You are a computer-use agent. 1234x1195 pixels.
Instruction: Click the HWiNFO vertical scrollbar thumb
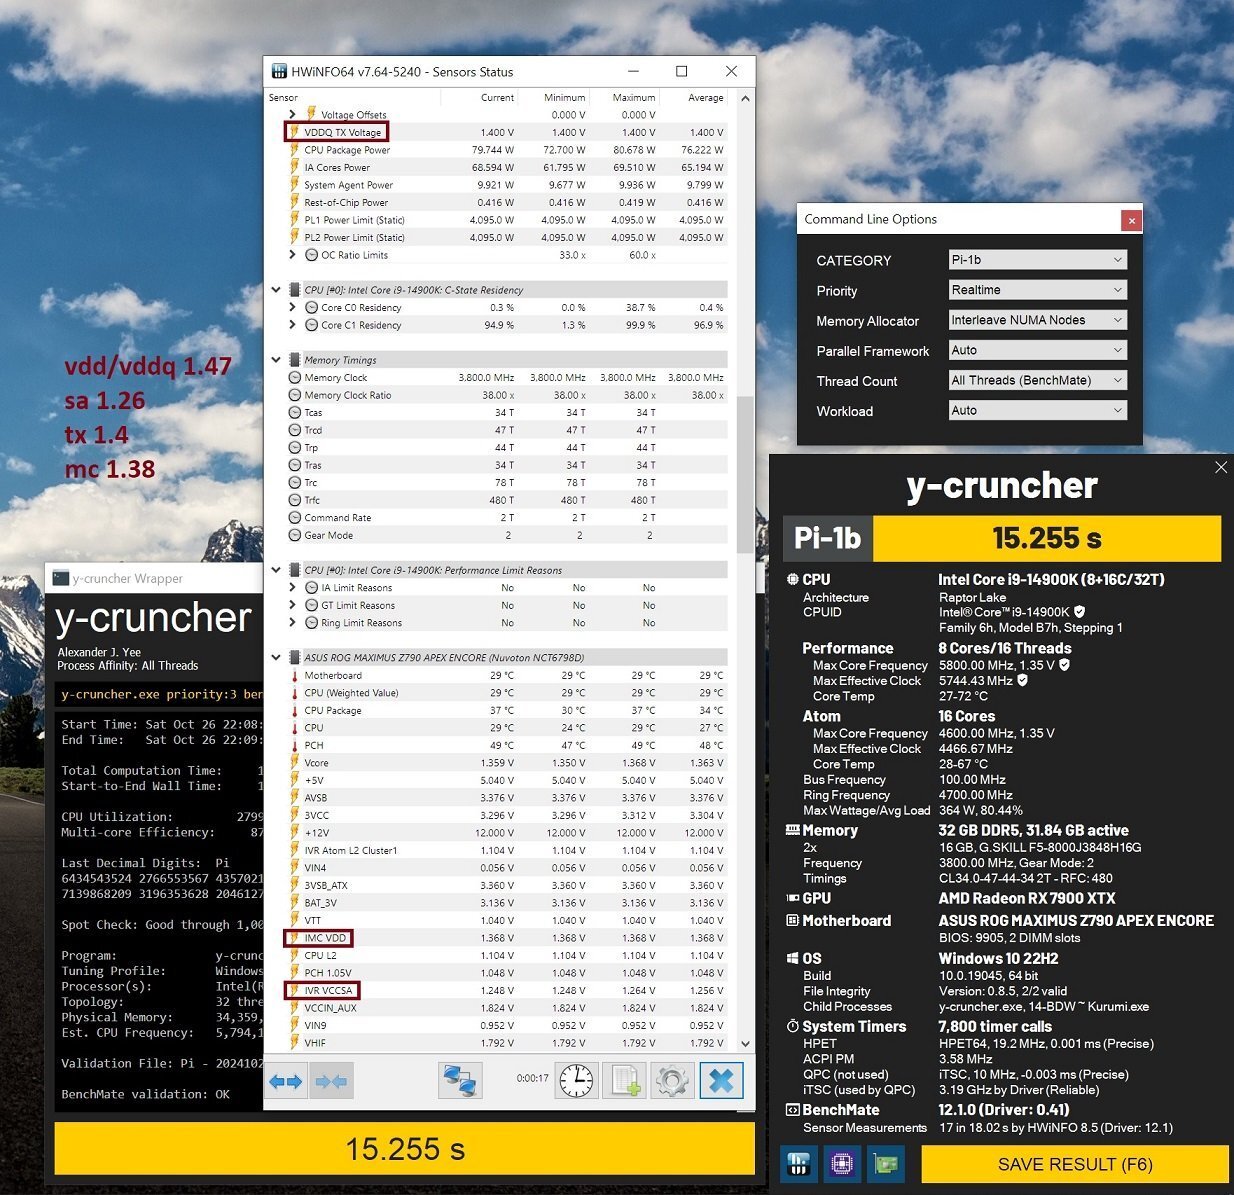[744, 474]
